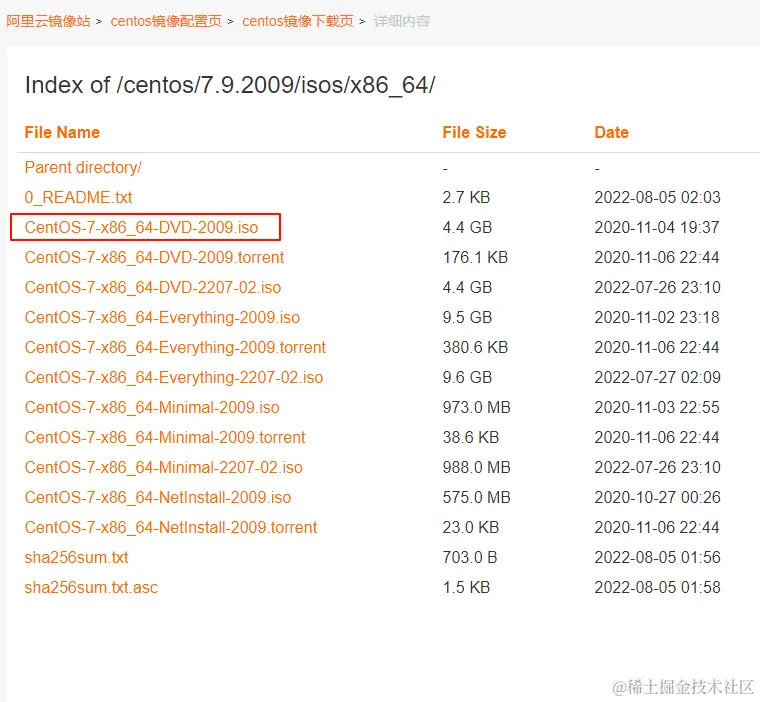Viewport: 760px width, 702px height.
Task: Open the 0_README.txt file
Action: [x=78, y=198]
